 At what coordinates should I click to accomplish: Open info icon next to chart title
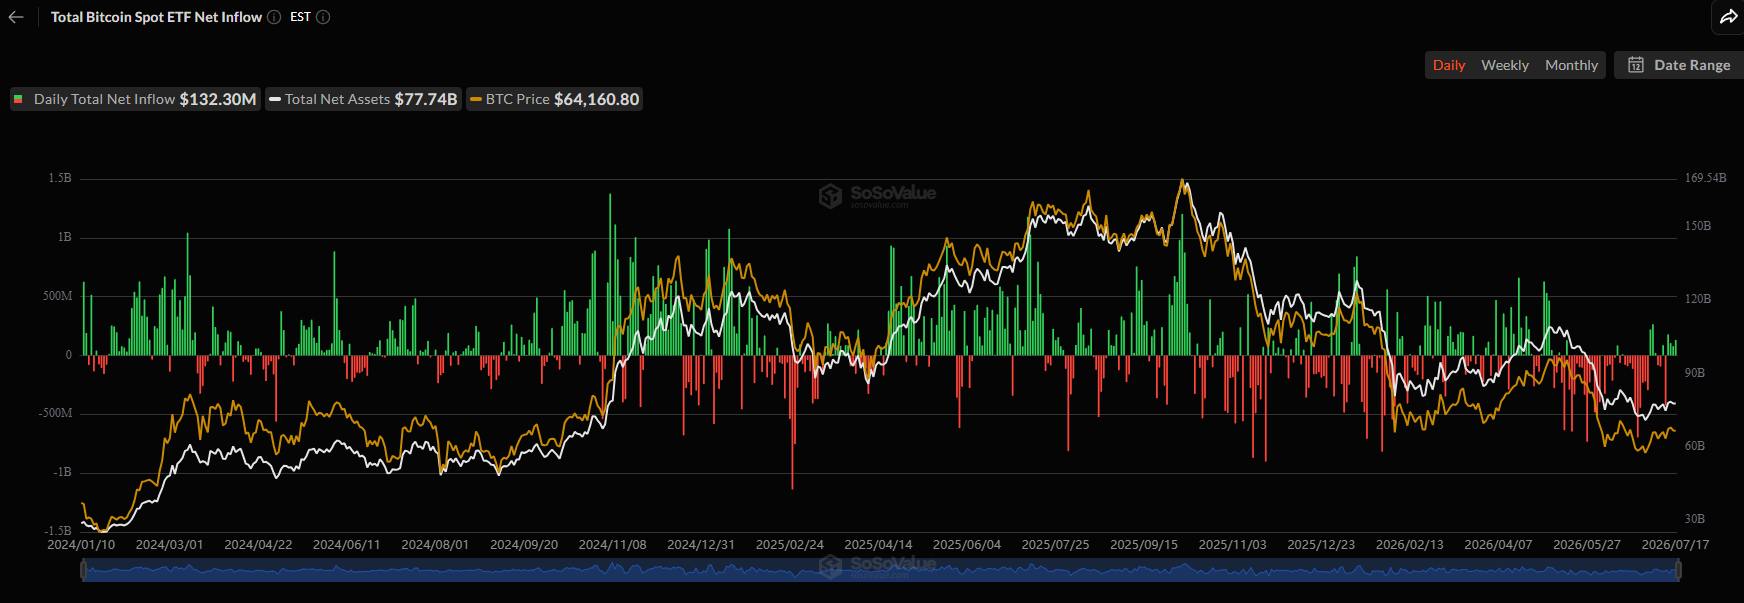[274, 17]
